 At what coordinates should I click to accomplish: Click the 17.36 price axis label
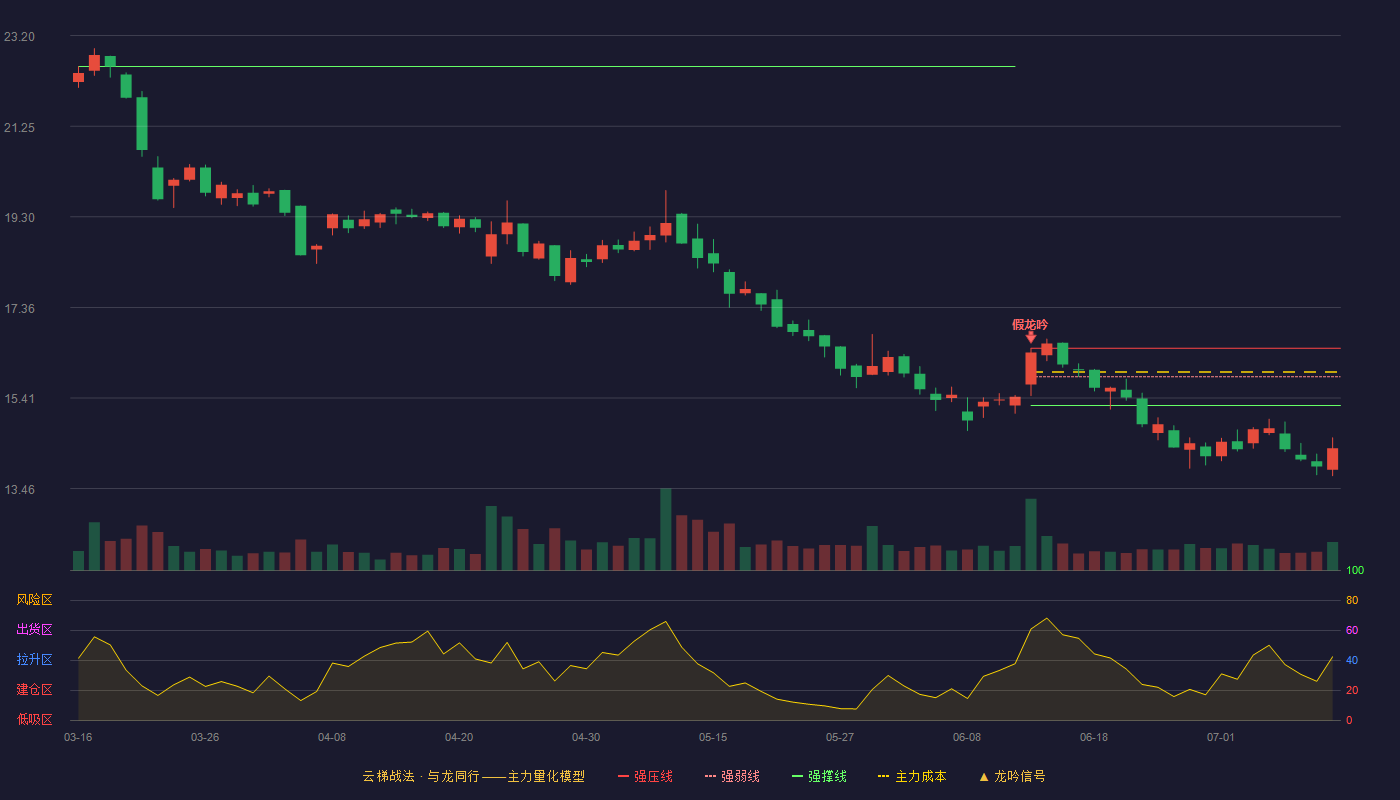click(x=19, y=309)
